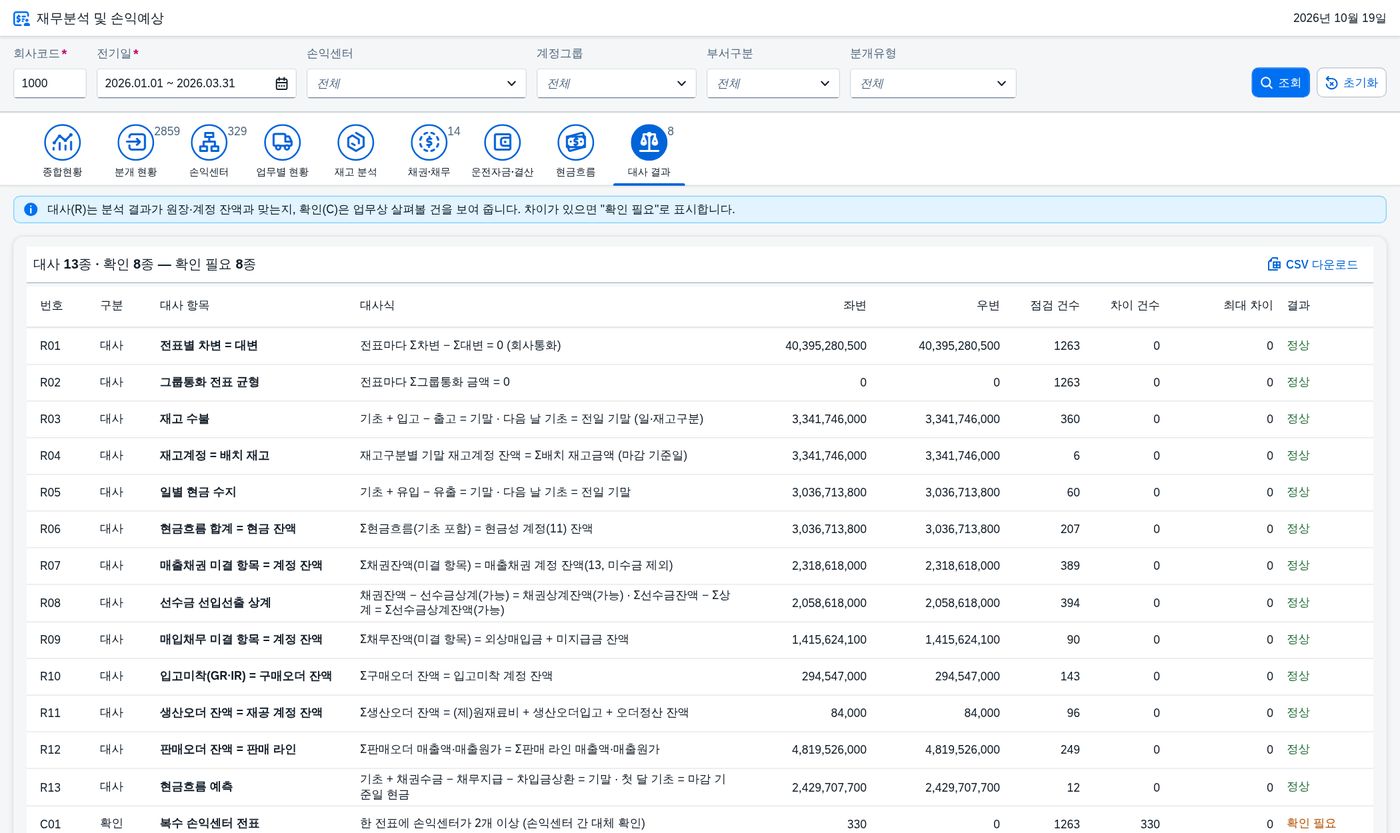Select 입고미착(GR·IR) = 구매오더 잔액 item
This screenshot has width=1400, height=833.
[246, 676]
